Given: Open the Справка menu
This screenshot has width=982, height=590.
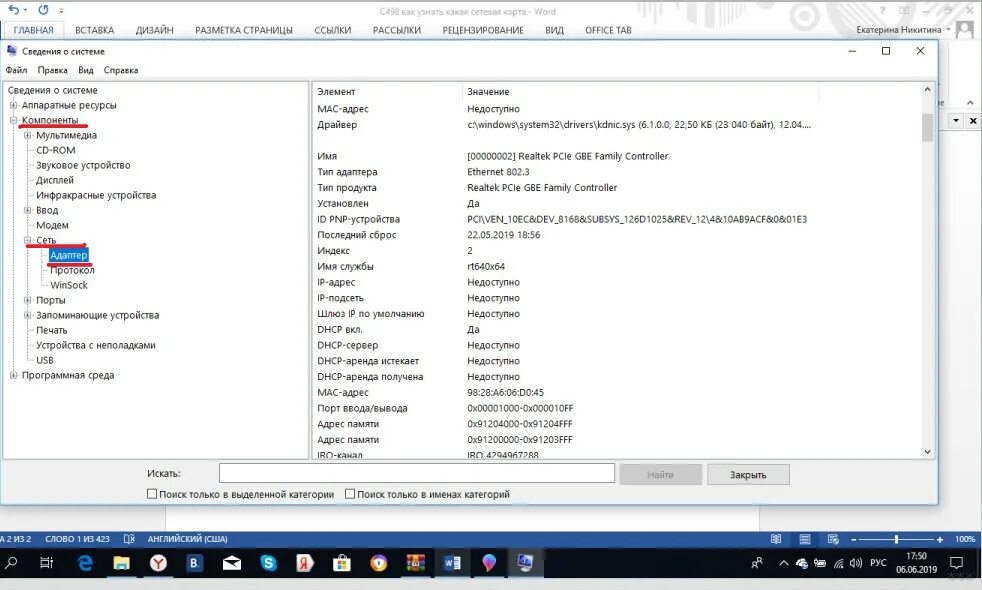Looking at the screenshot, I should [x=121, y=70].
